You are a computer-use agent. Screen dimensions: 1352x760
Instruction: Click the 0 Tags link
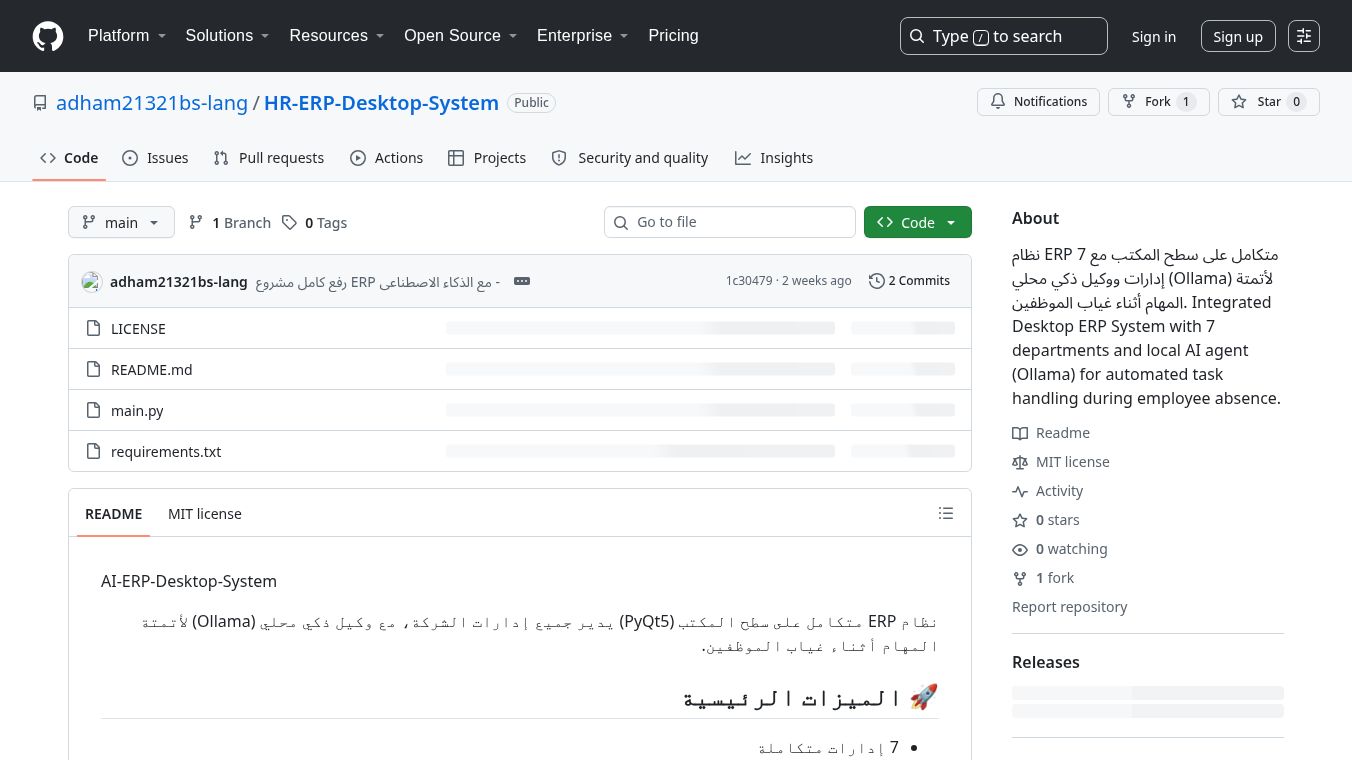(314, 223)
